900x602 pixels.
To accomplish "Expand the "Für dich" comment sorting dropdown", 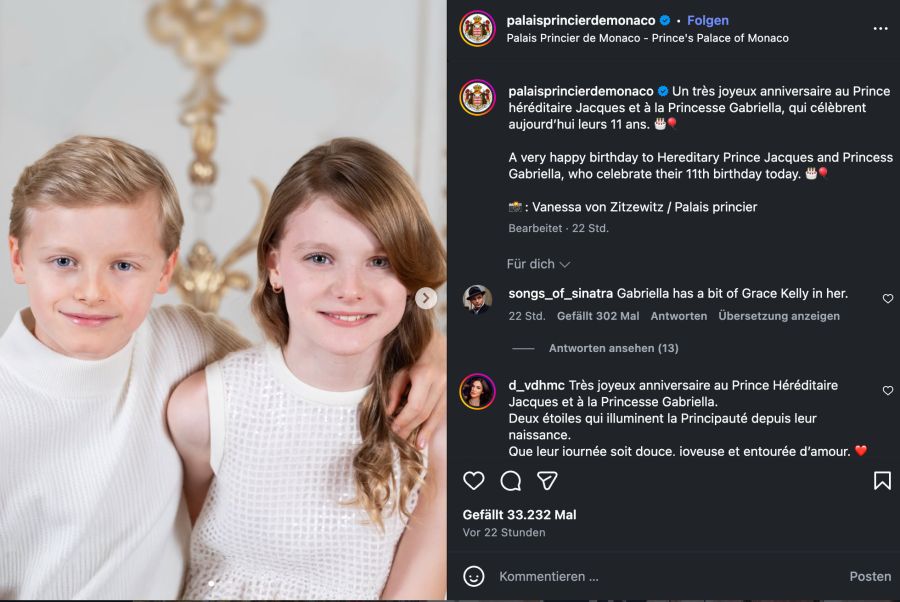I will click(x=538, y=264).
